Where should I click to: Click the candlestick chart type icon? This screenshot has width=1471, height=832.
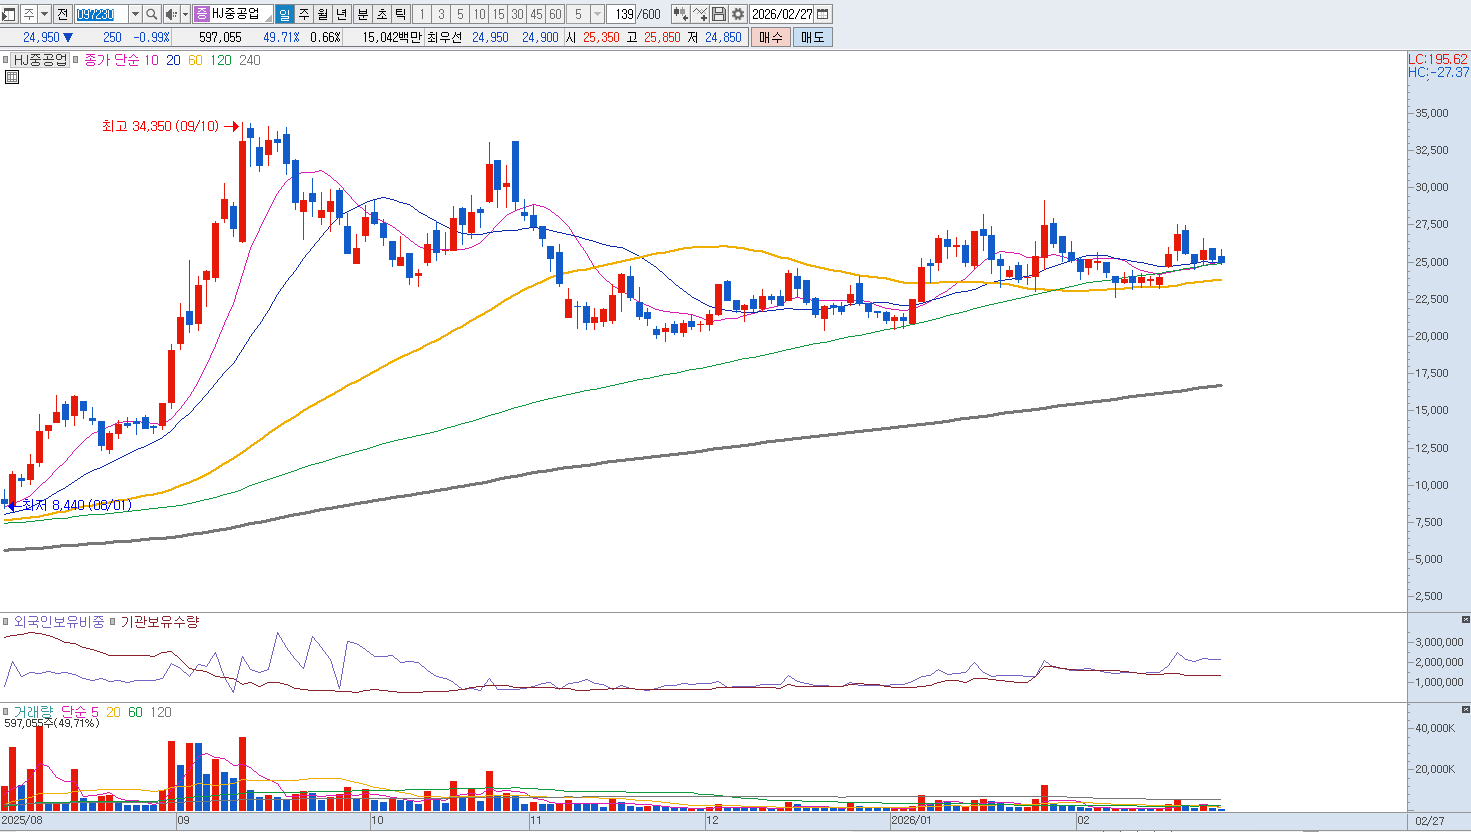pyautogui.click(x=680, y=14)
